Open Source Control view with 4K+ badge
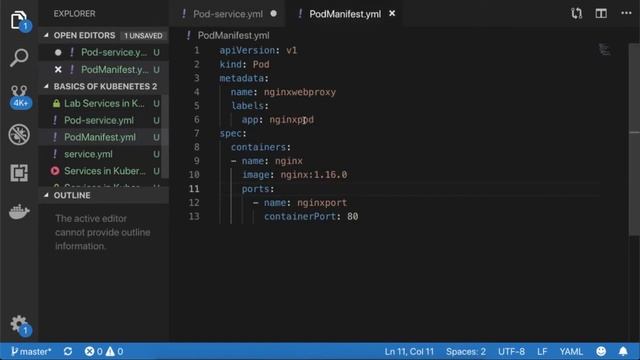 [x=19, y=96]
